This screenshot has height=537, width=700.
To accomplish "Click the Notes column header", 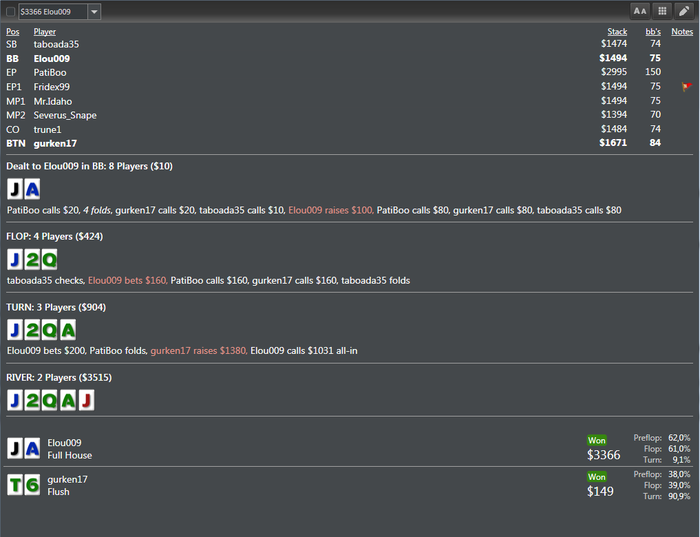I will 682,32.
